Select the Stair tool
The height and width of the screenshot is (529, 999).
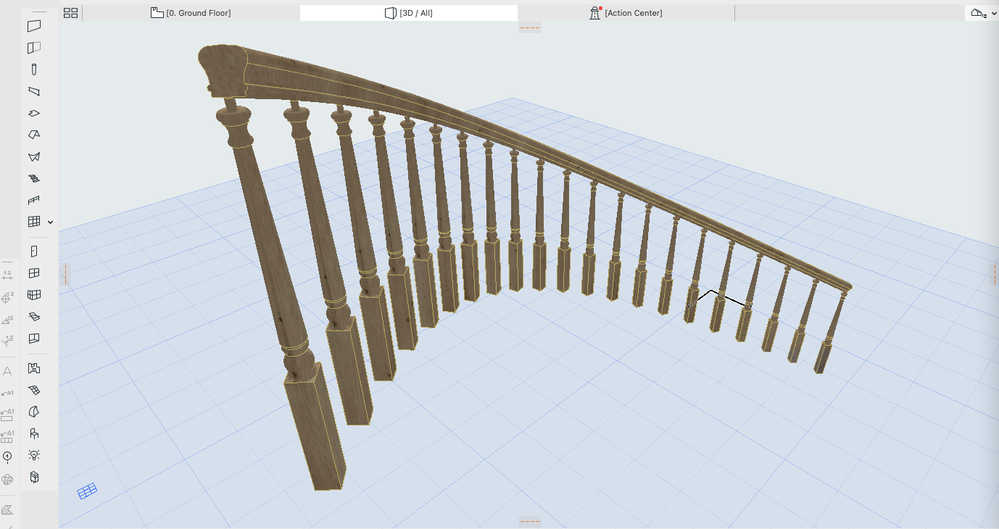(x=34, y=178)
